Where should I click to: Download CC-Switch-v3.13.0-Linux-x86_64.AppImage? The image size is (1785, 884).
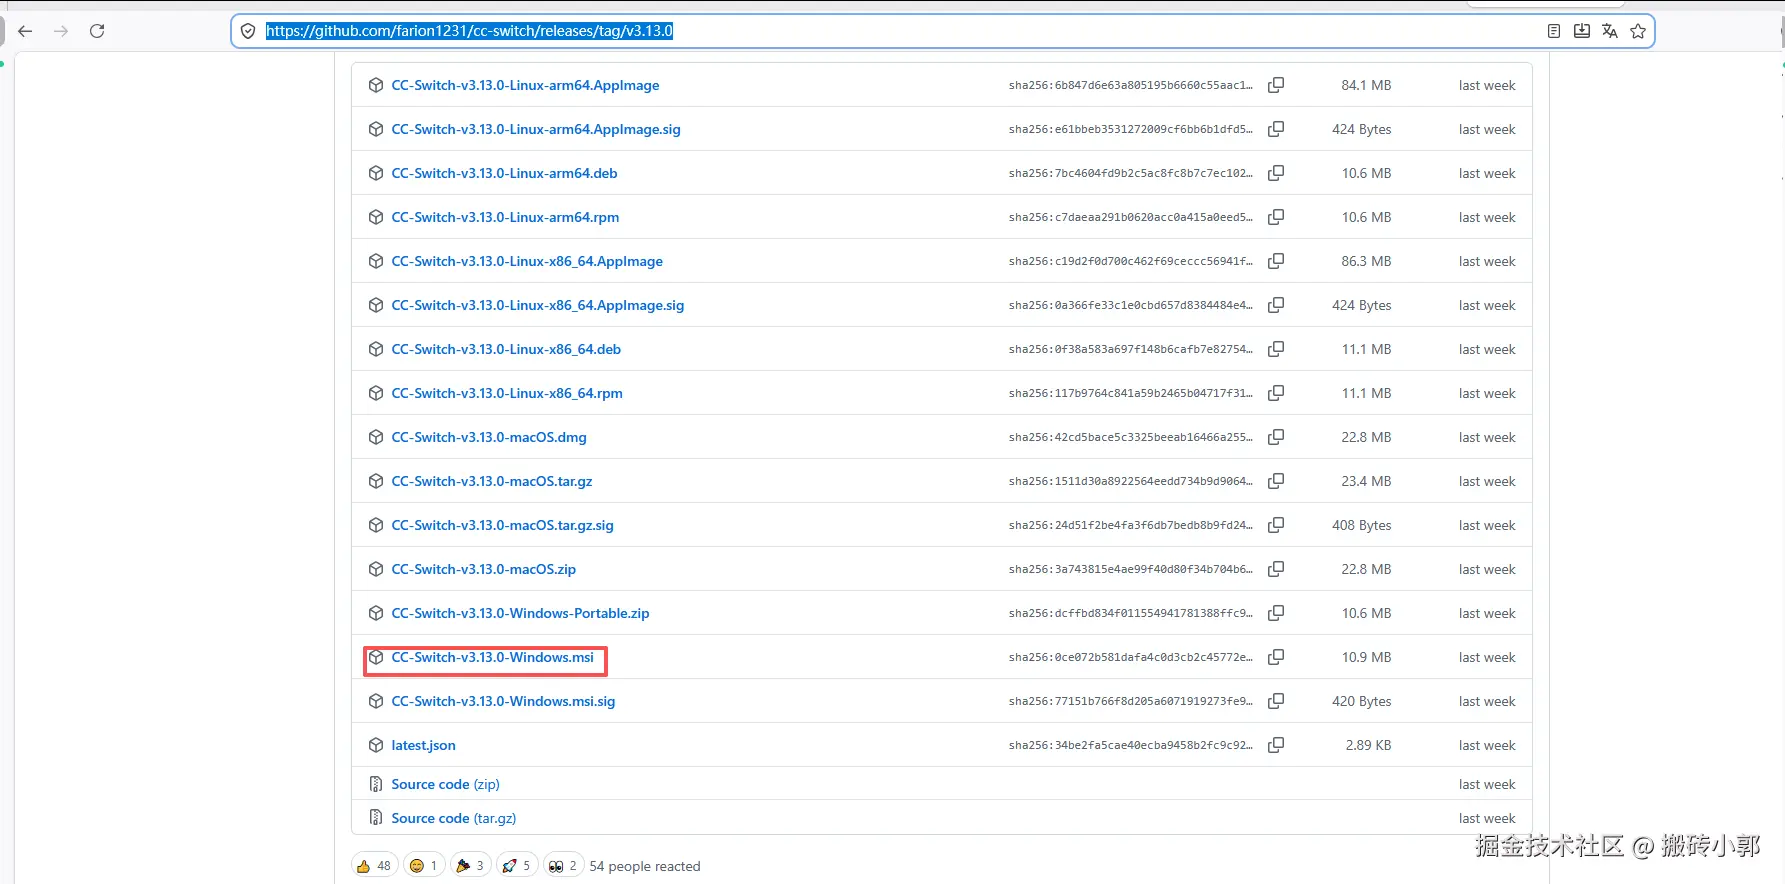(527, 261)
